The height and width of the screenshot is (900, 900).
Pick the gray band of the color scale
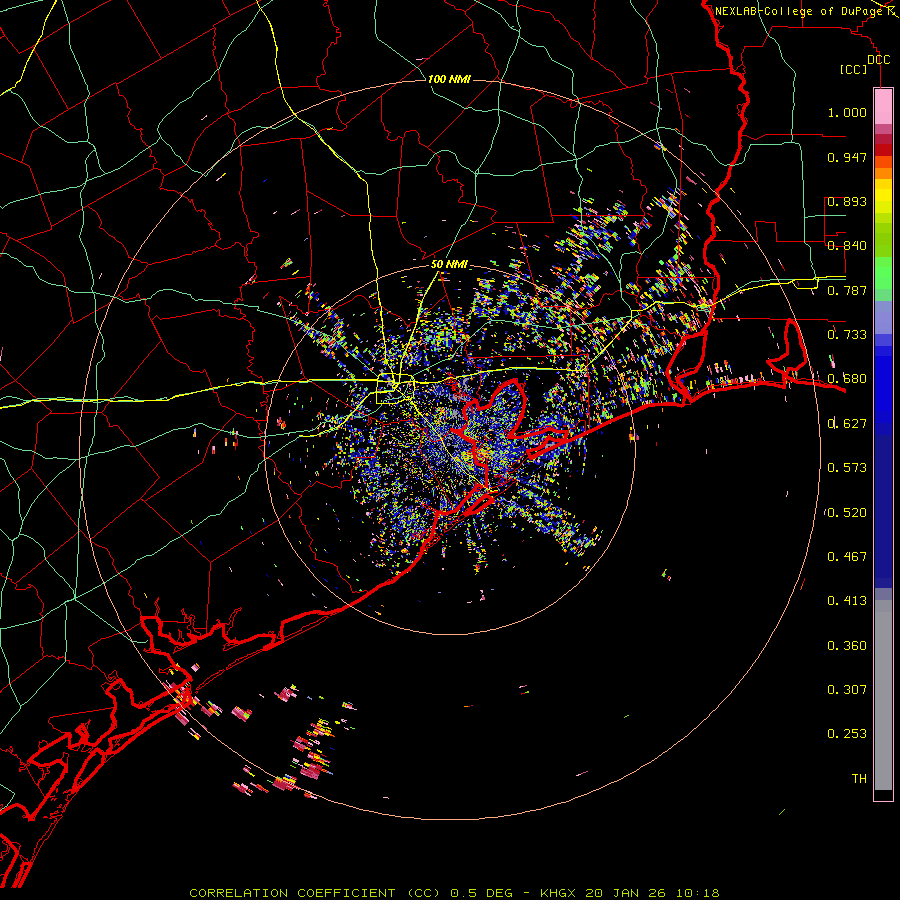point(883,695)
